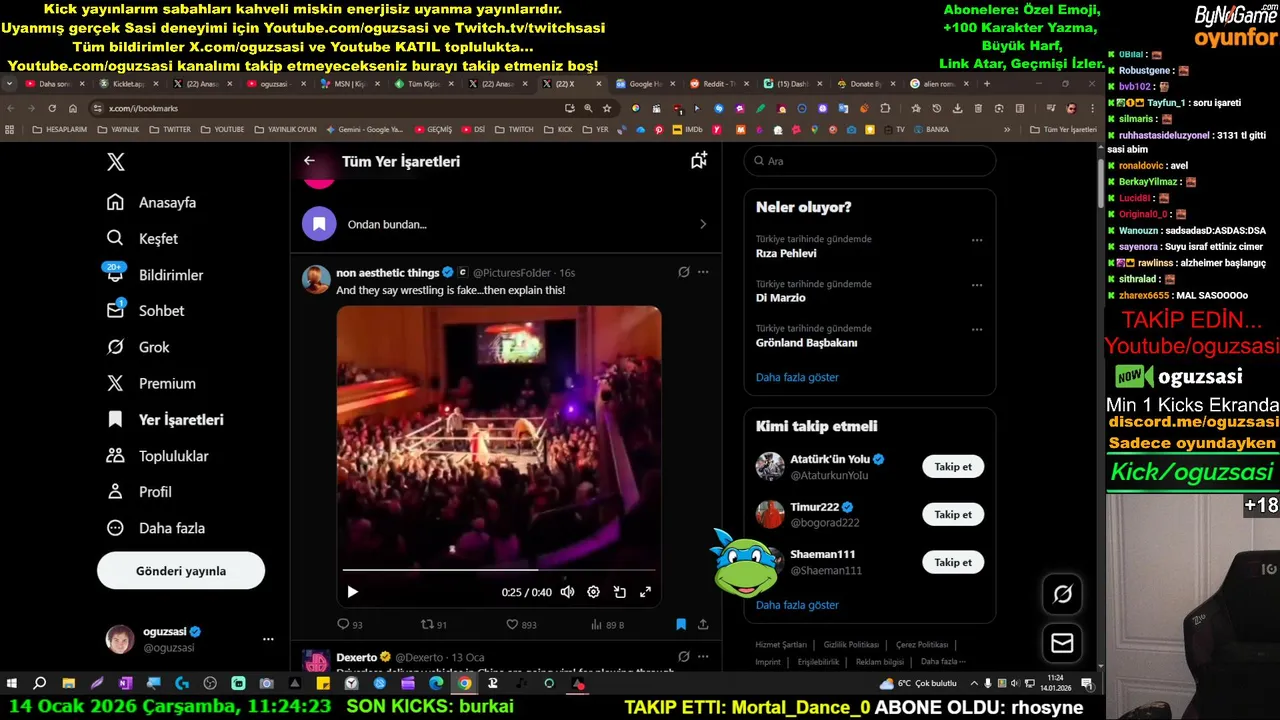1280x720 pixels.
Task: Open the weather widget showing 6°C Çok bulutlu
Action: click(x=918, y=684)
